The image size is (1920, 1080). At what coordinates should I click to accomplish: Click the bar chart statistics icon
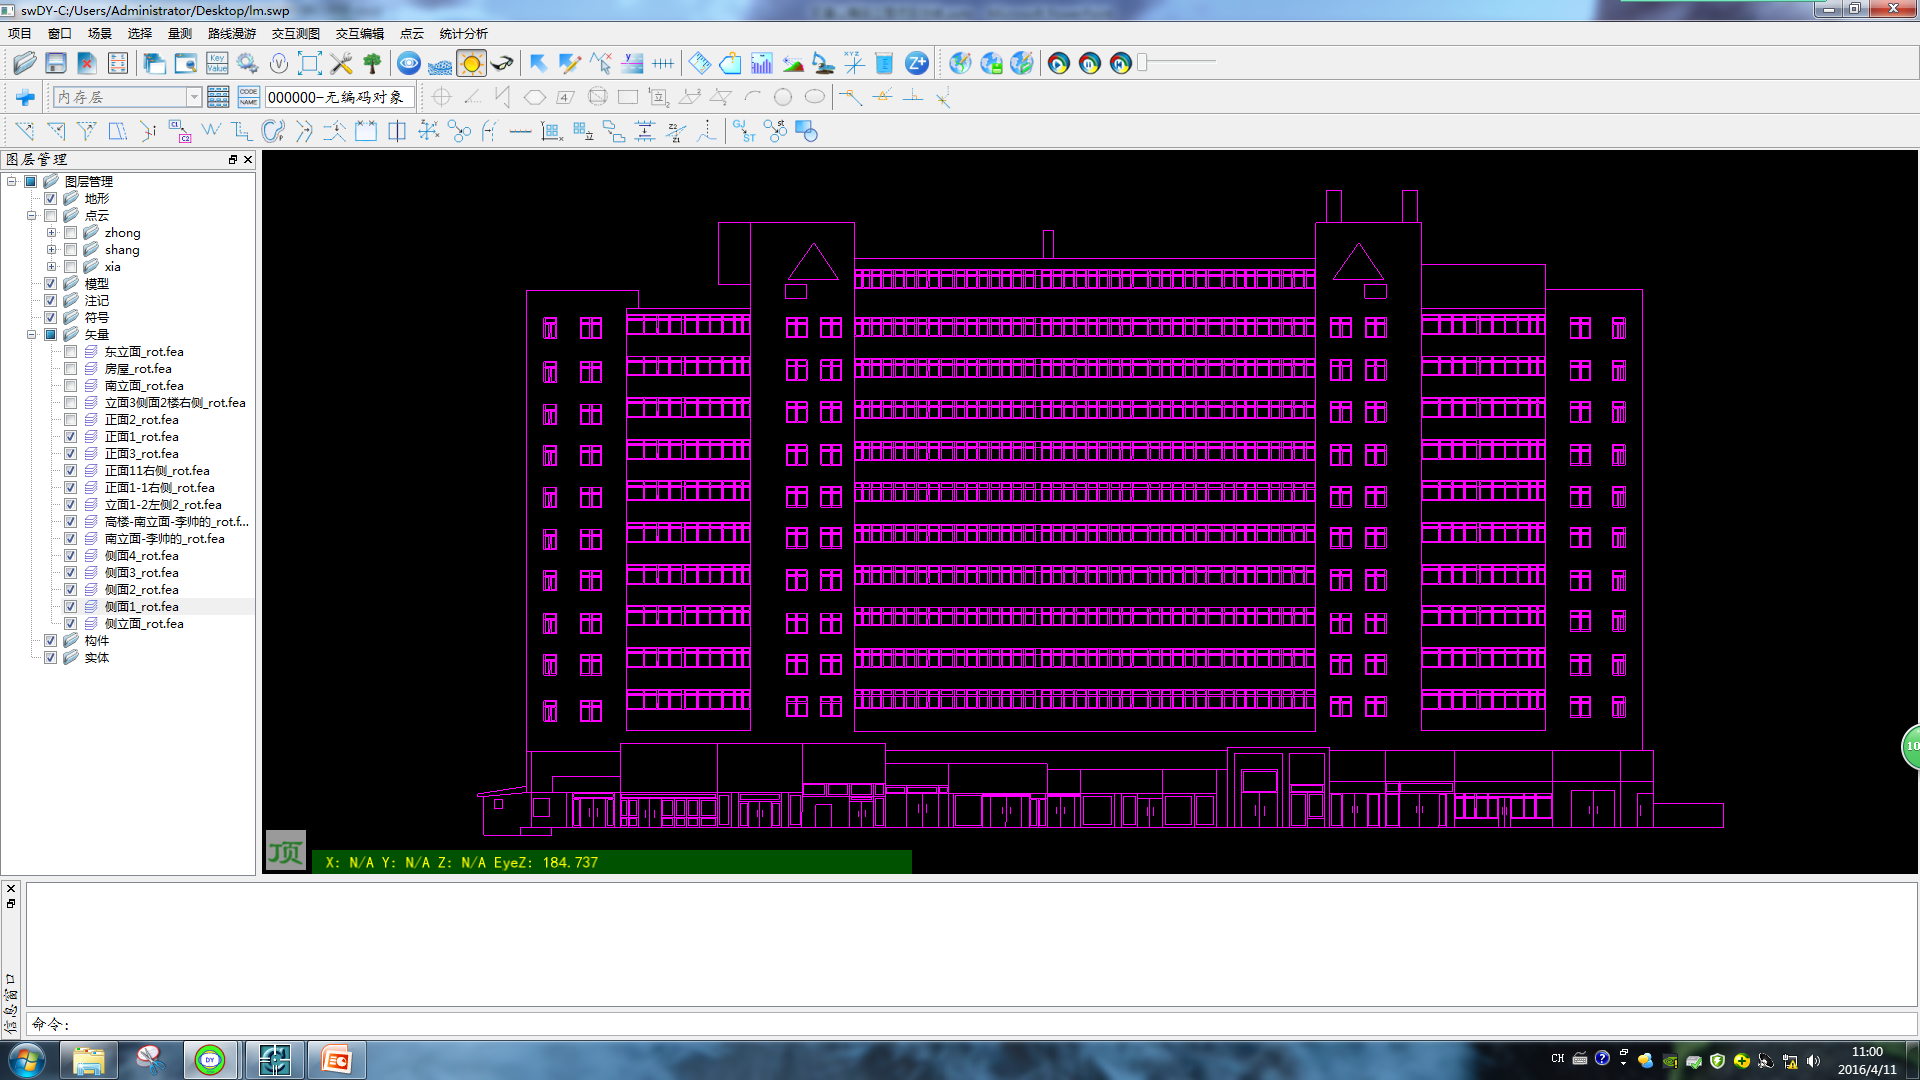pyautogui.click(x=762, y=63)
